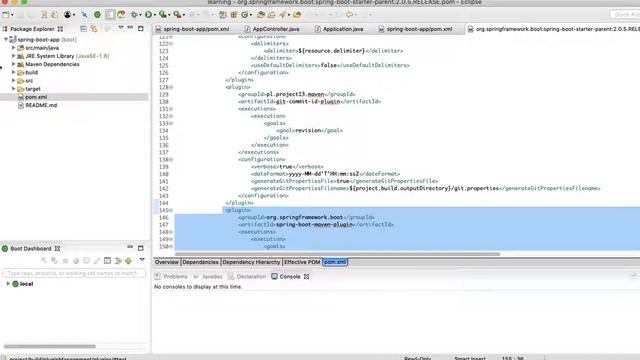Expand the src/main/java folder
This screenshot has width=640, height=360.
[13, 48]
